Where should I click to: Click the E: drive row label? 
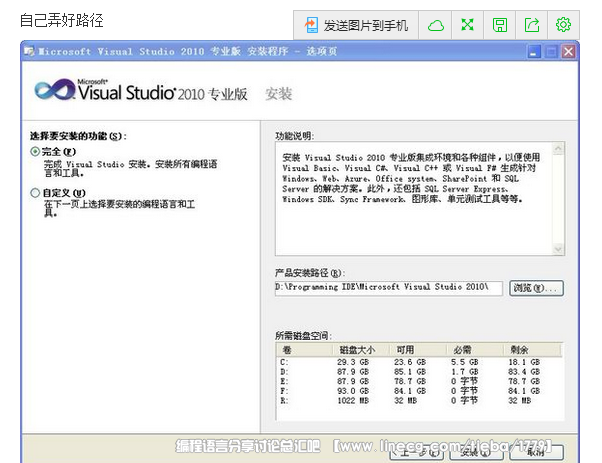(x=284, y=381)
